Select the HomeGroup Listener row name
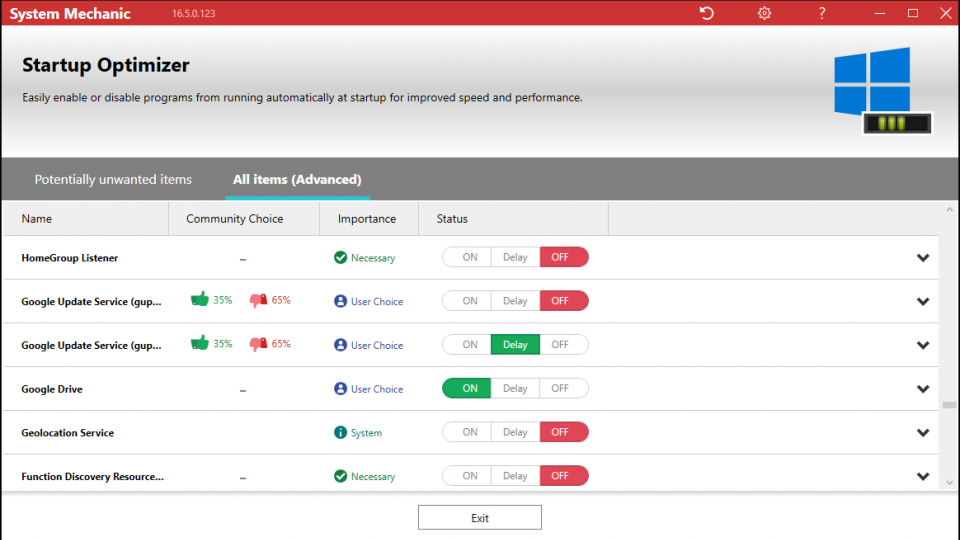 coord(70,258)
